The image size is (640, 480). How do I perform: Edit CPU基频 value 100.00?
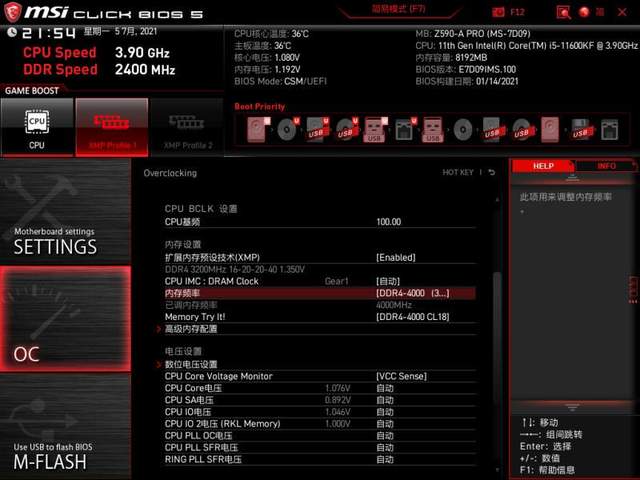389,222
